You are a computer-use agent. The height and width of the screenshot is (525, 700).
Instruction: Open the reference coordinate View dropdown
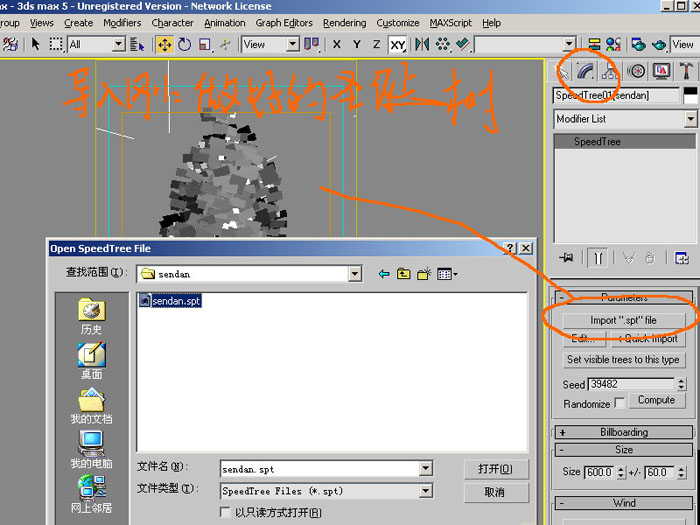(292, 44)
